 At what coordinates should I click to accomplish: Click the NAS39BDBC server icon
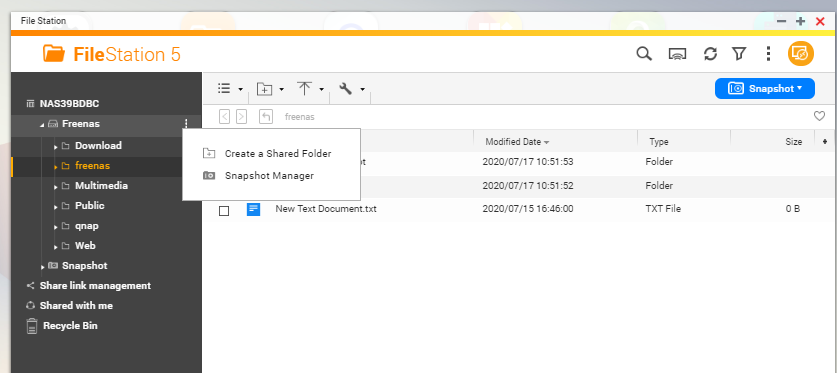30,104
